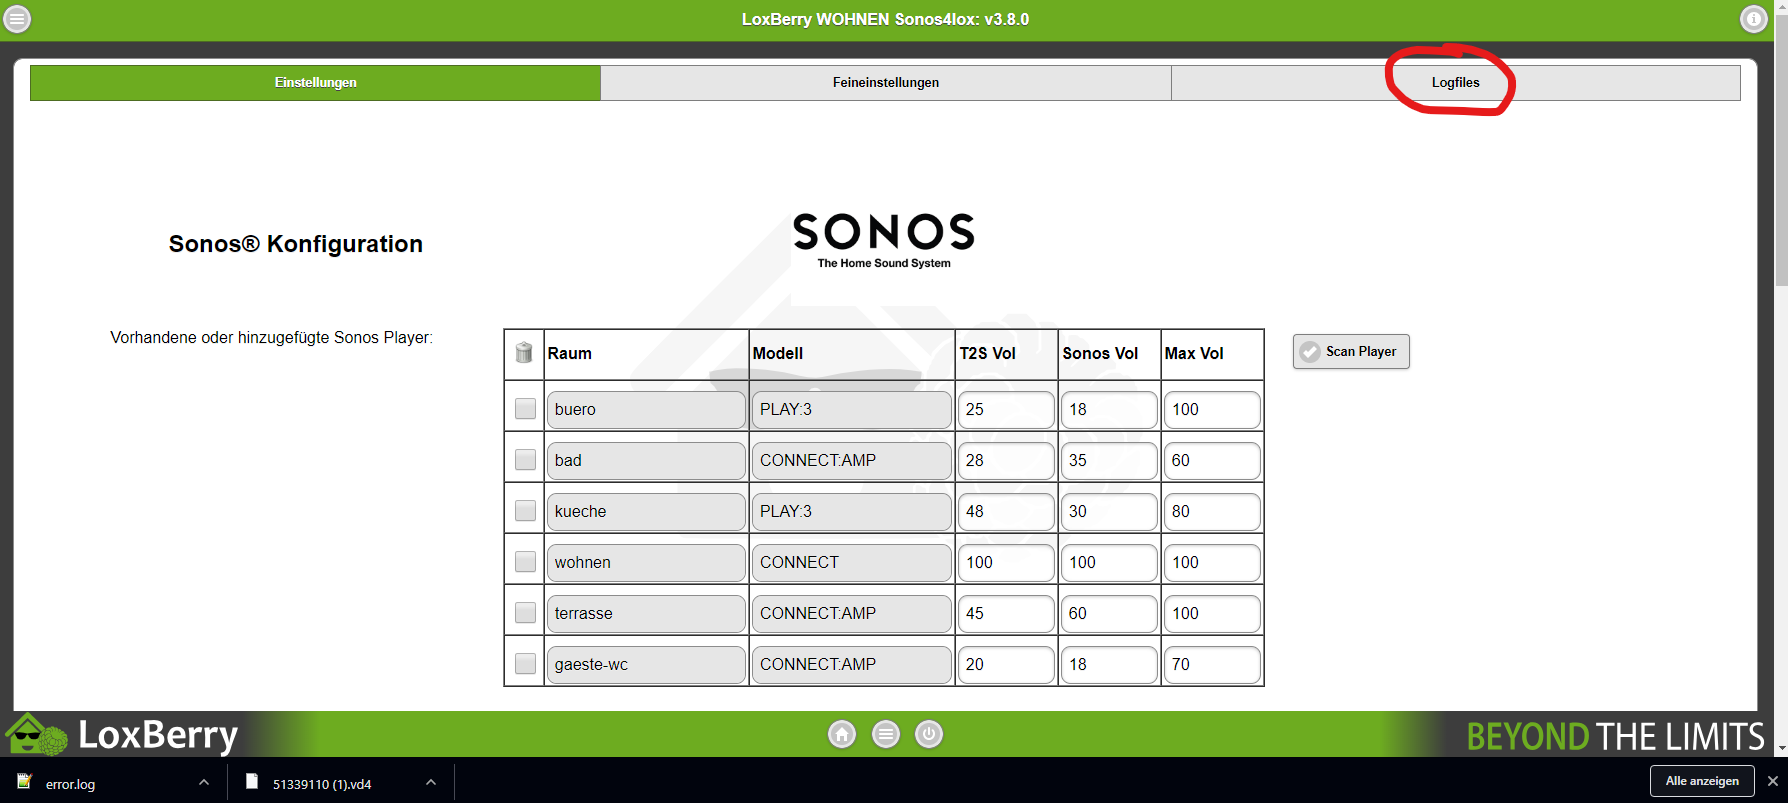This screenshot has width=1788, height=803.
Task: Edit Sonos Vol field for kueche
Action: 1109,512
